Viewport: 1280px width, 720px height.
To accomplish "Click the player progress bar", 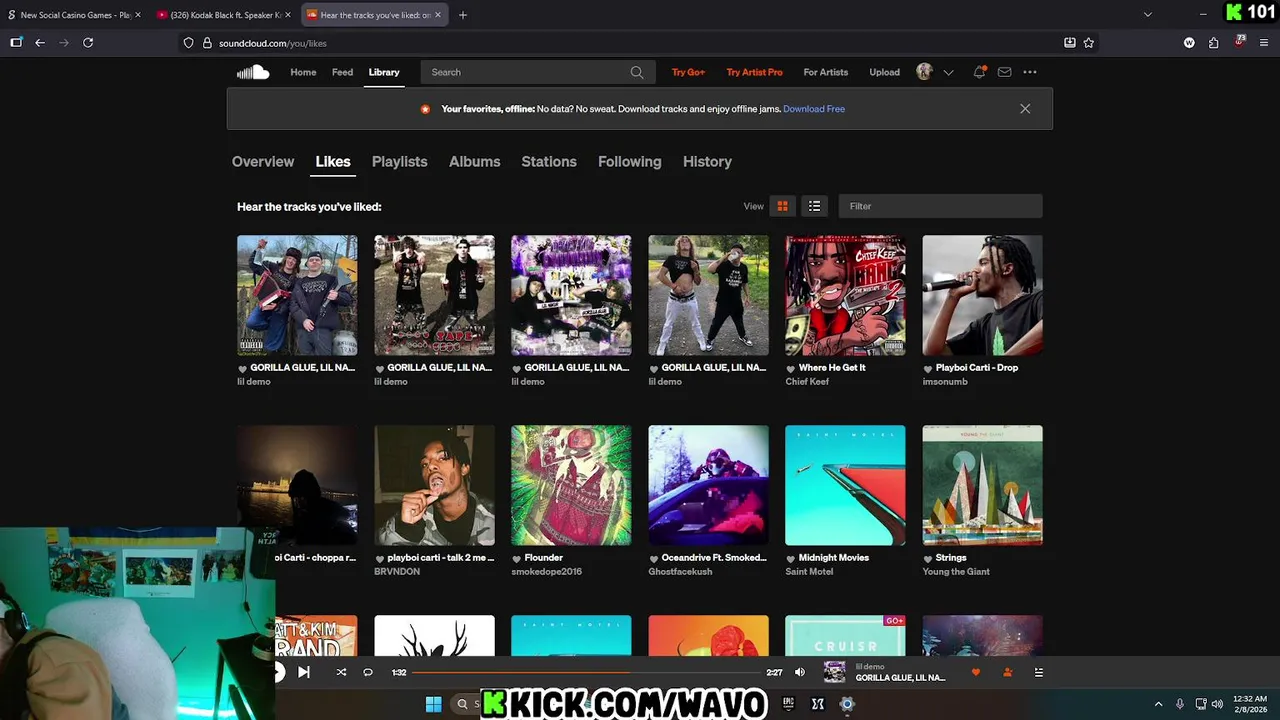I will (x=588, y=672).
